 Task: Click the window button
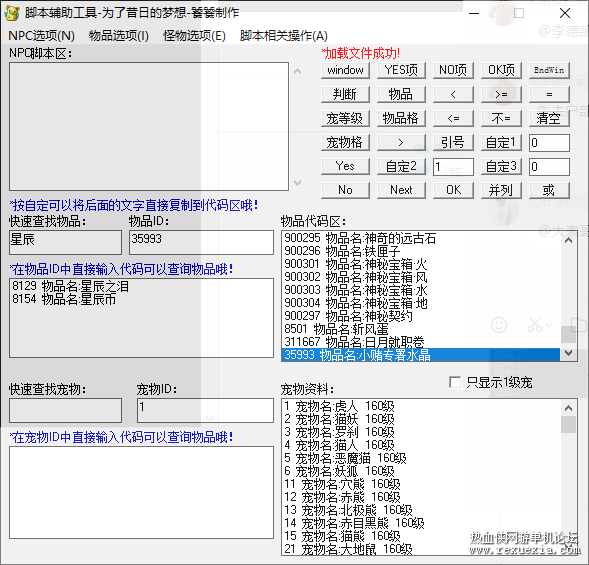tap(345, 70)
